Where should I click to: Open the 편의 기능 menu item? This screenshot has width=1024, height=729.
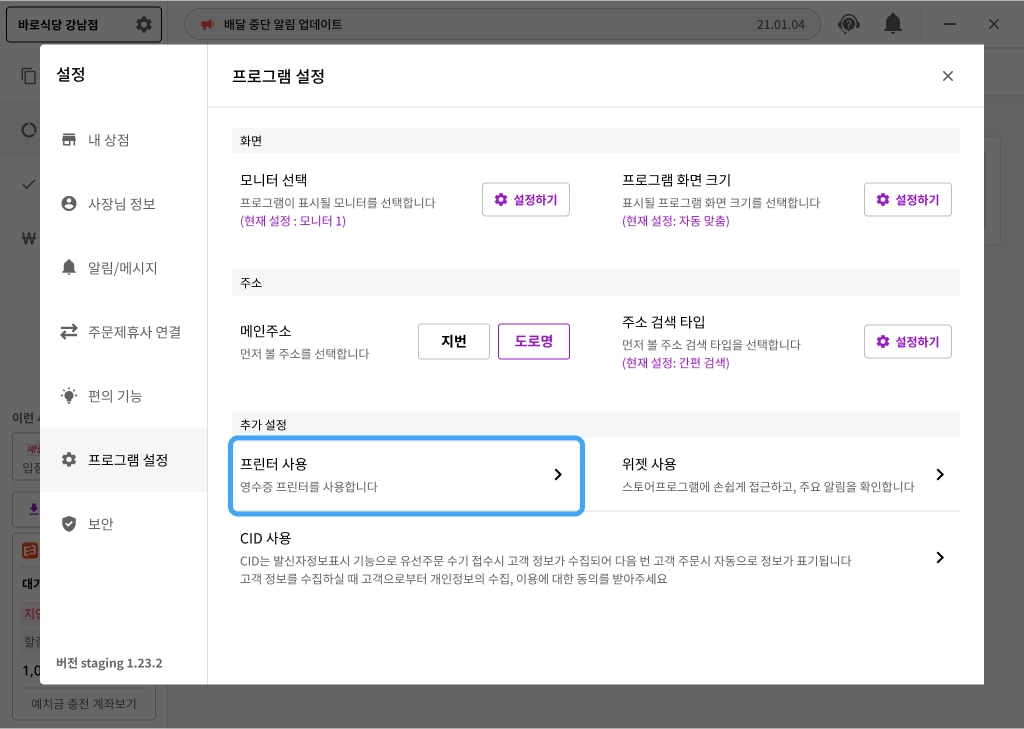coord(115,396)
